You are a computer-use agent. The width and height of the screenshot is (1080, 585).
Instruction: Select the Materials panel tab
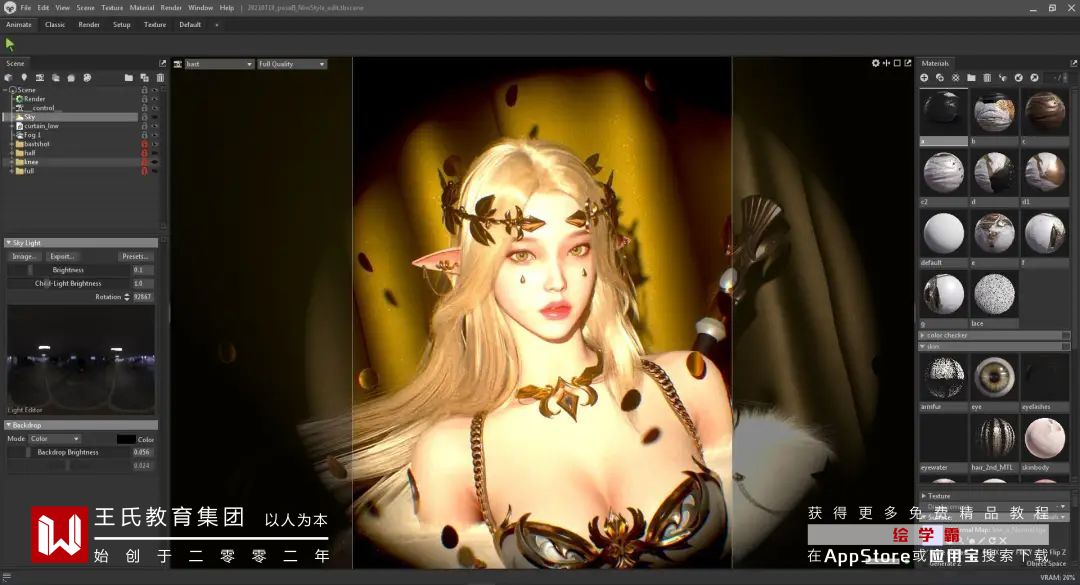(935, 63)
